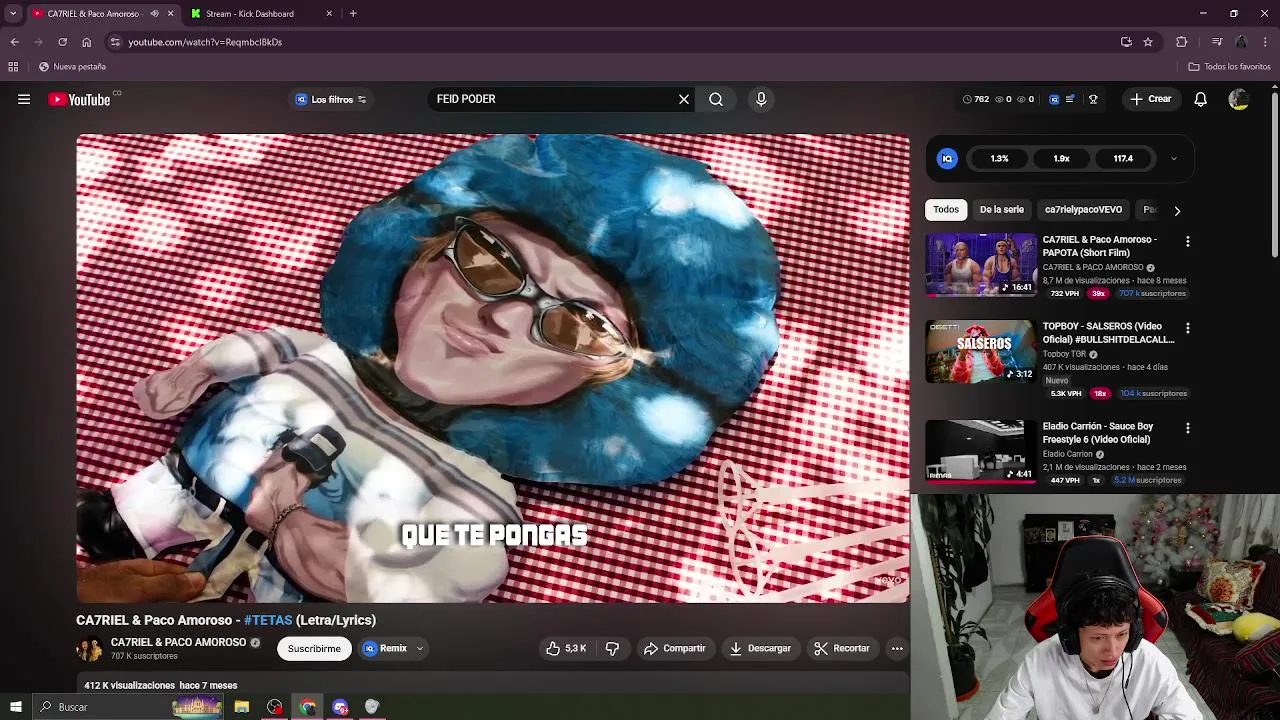Click the Crear create button
1280x720 pixels.
1150,99
